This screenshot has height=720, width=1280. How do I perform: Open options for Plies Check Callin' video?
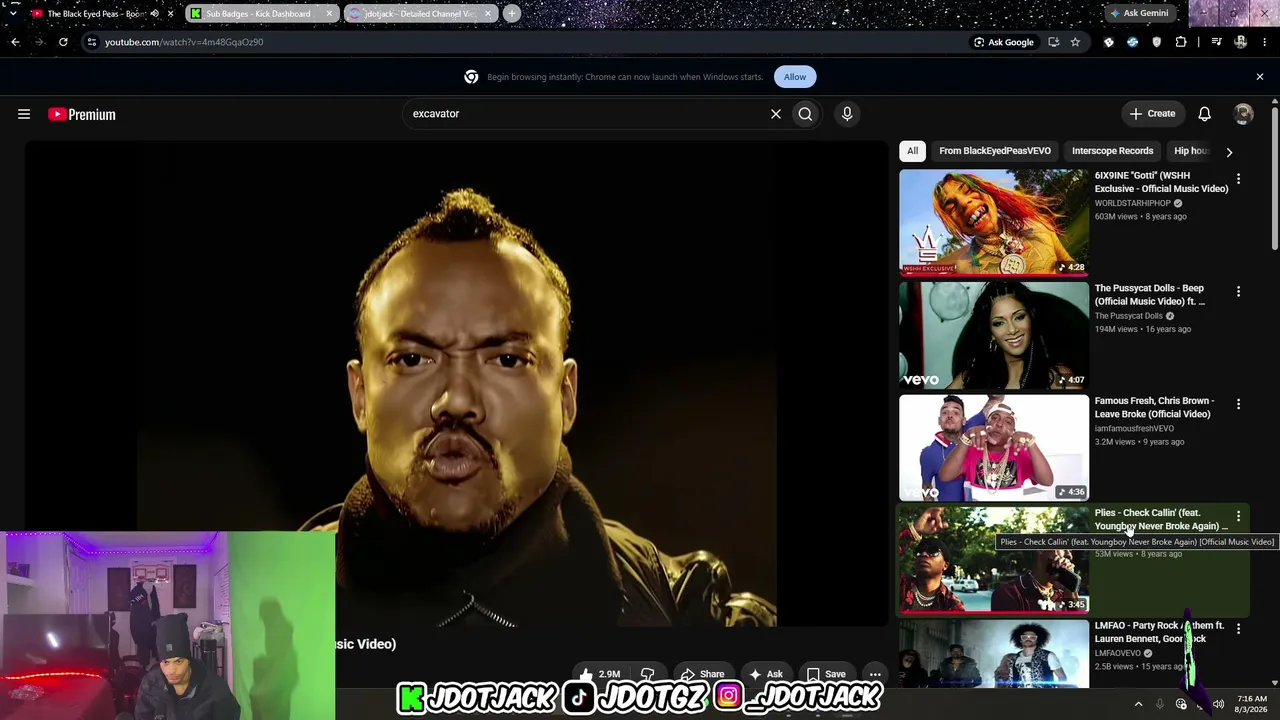click(x=1238, y=517)
